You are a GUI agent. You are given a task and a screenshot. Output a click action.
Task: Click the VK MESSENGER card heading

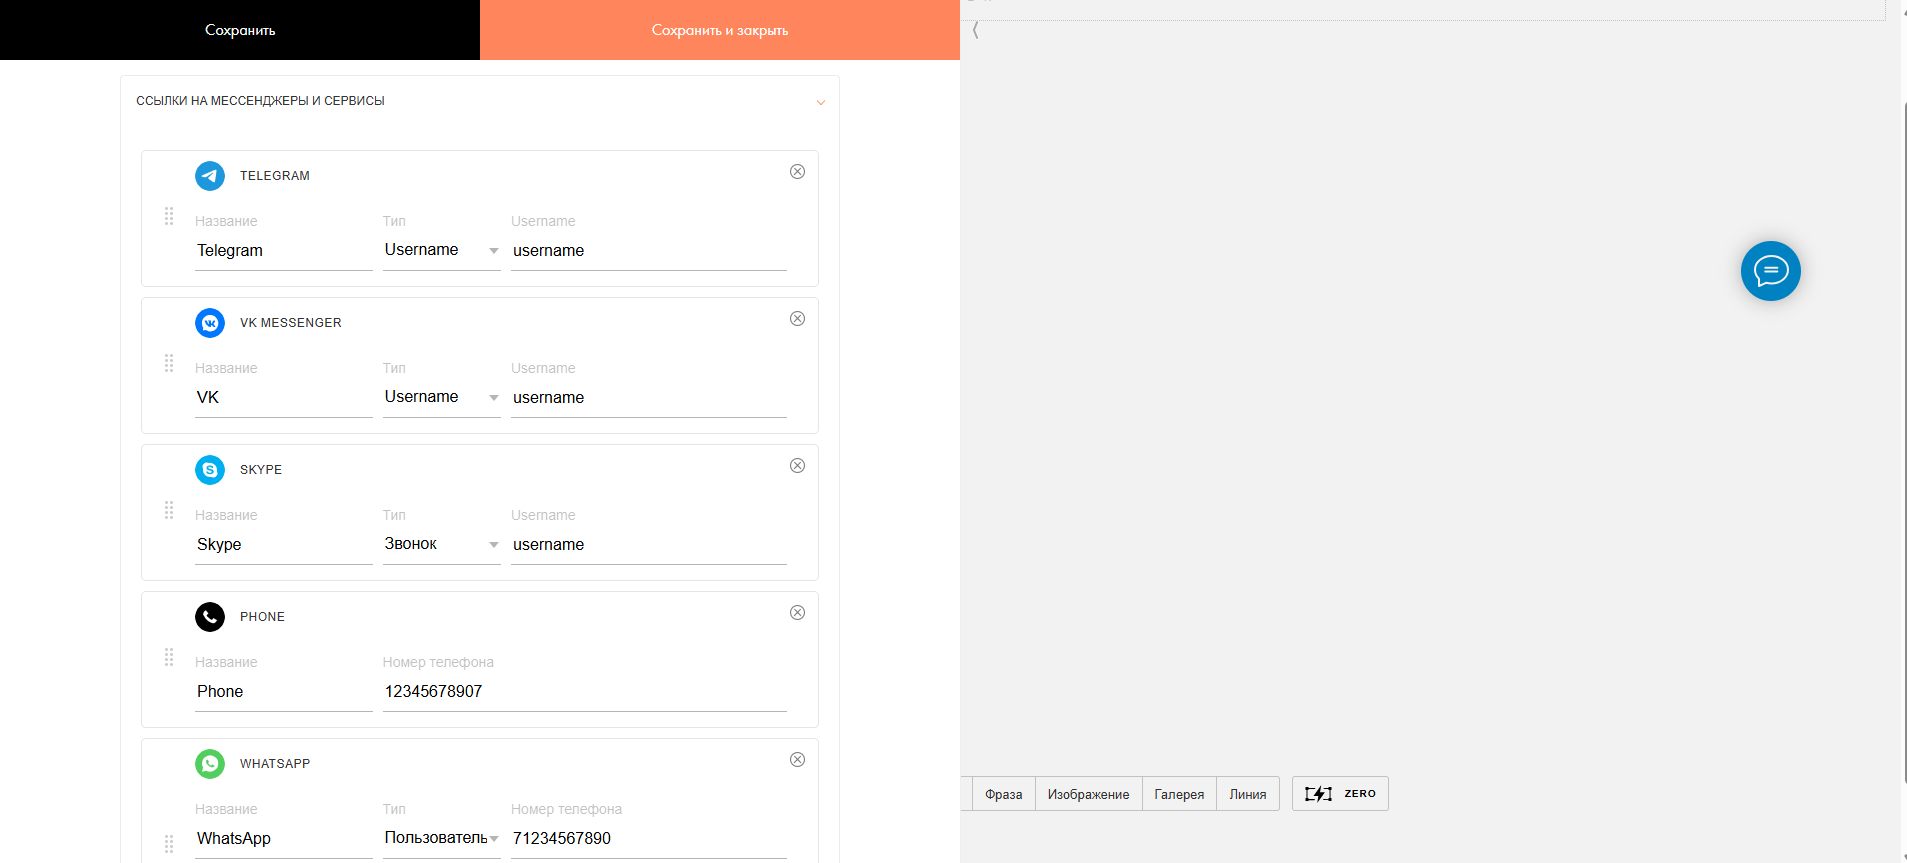click(291, 323)
